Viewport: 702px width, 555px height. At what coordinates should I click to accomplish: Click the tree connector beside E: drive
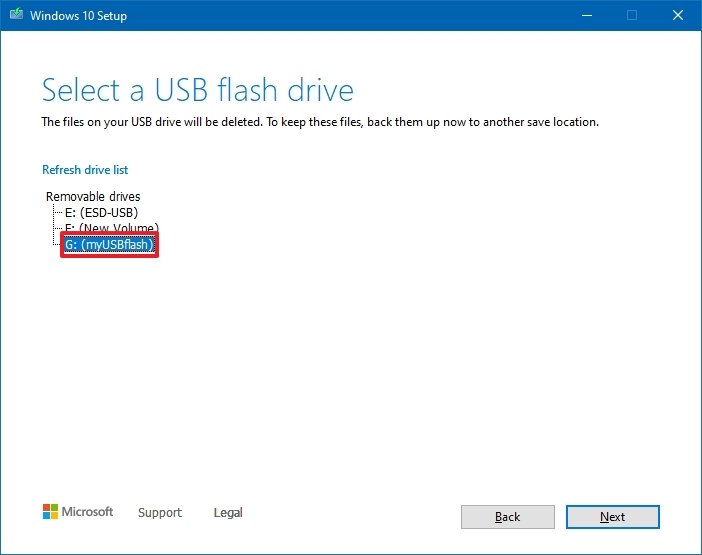[57, 212]
